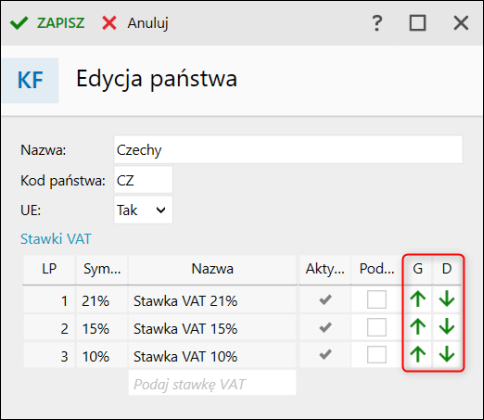Check the Pod... checkbox in 21% row

tap(377, 300)
